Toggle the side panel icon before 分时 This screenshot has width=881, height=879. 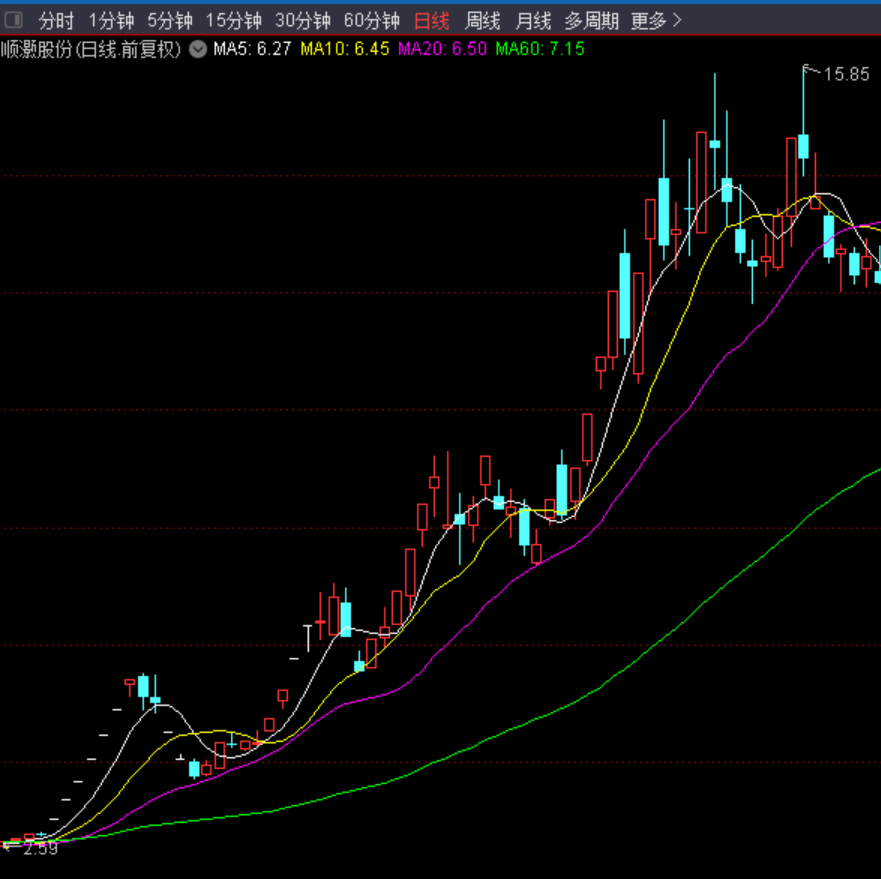[x=13, y=21]
